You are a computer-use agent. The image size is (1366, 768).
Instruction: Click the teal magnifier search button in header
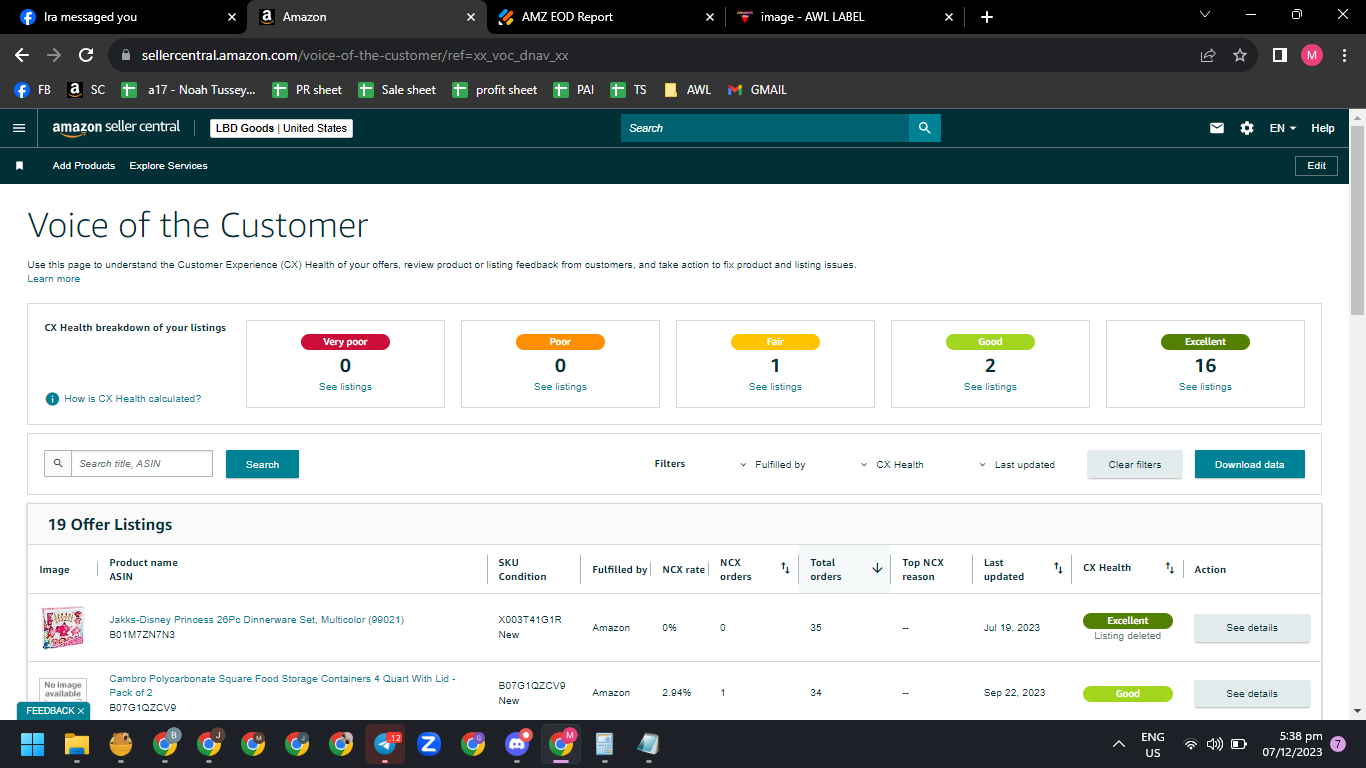tap(925, 128)
